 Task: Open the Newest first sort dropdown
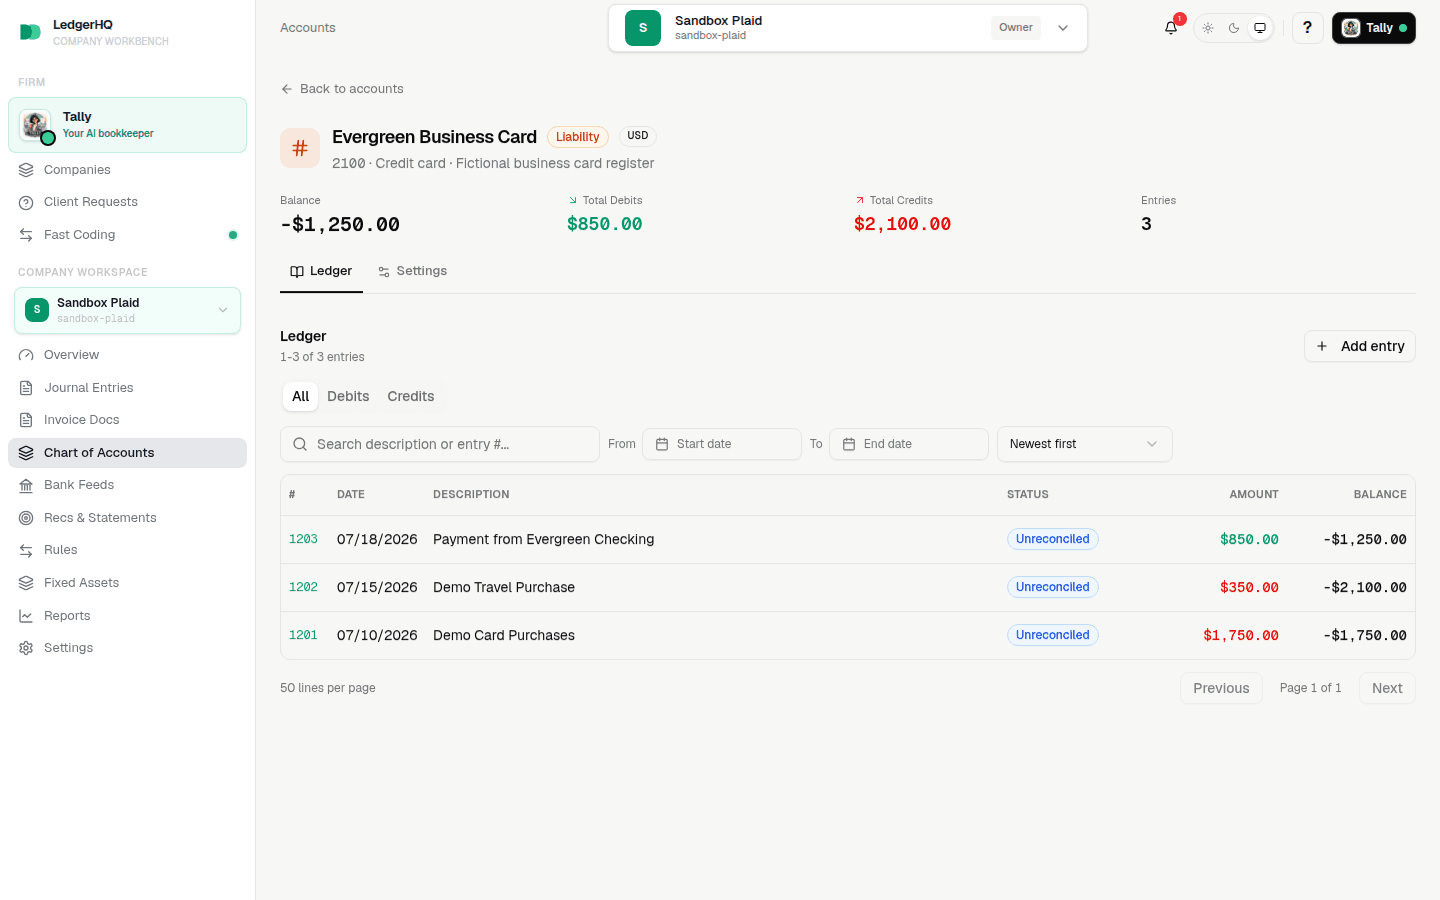click(1084, 444)
